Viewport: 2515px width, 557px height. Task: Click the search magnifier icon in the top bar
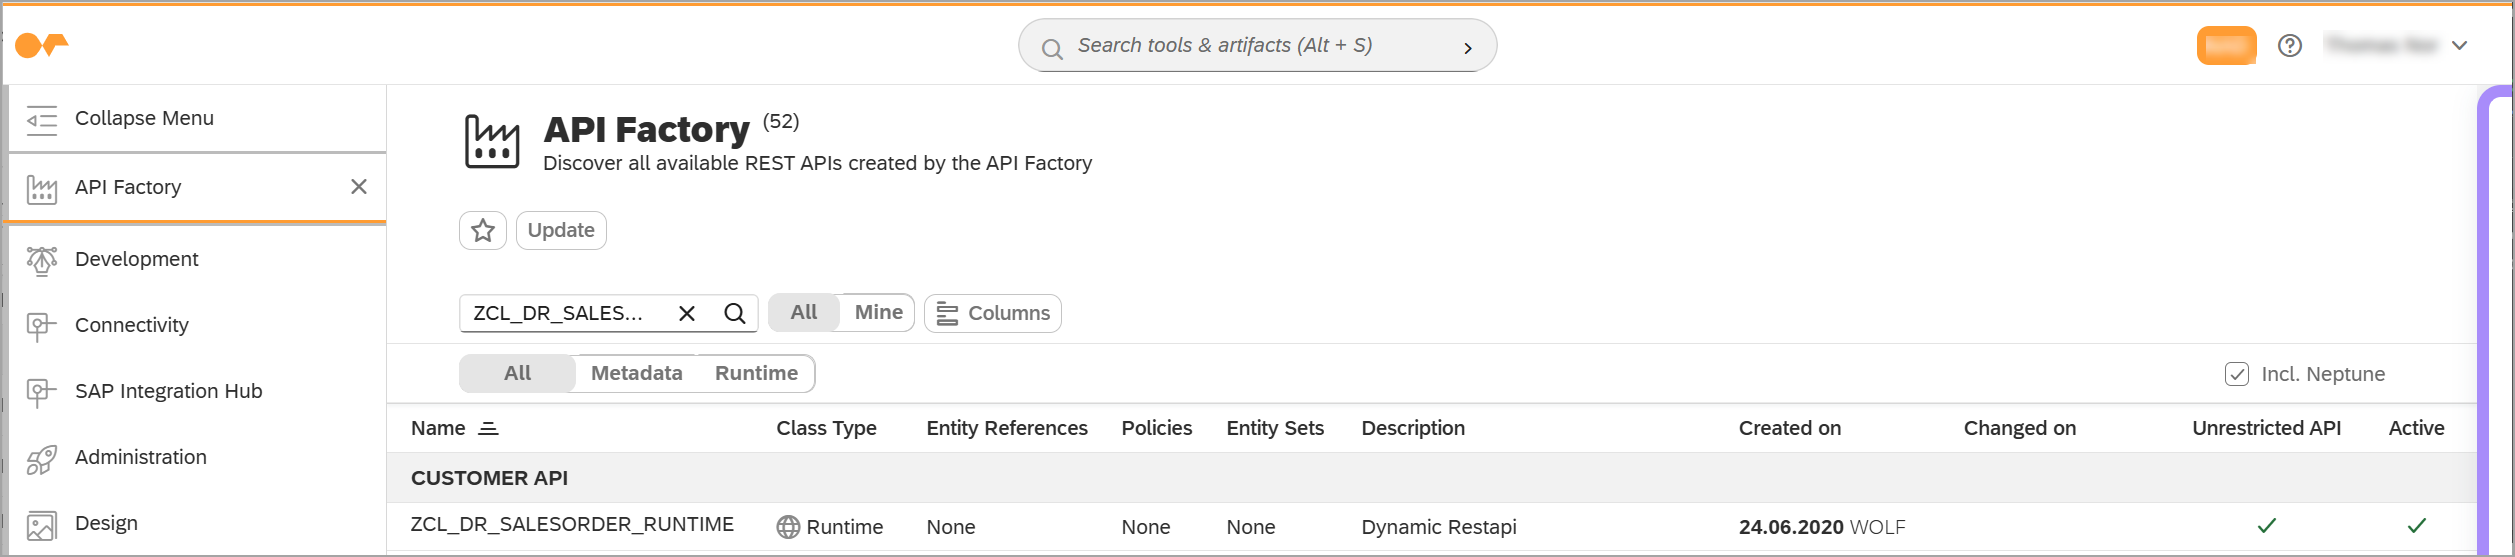(x=1052, y=48)
